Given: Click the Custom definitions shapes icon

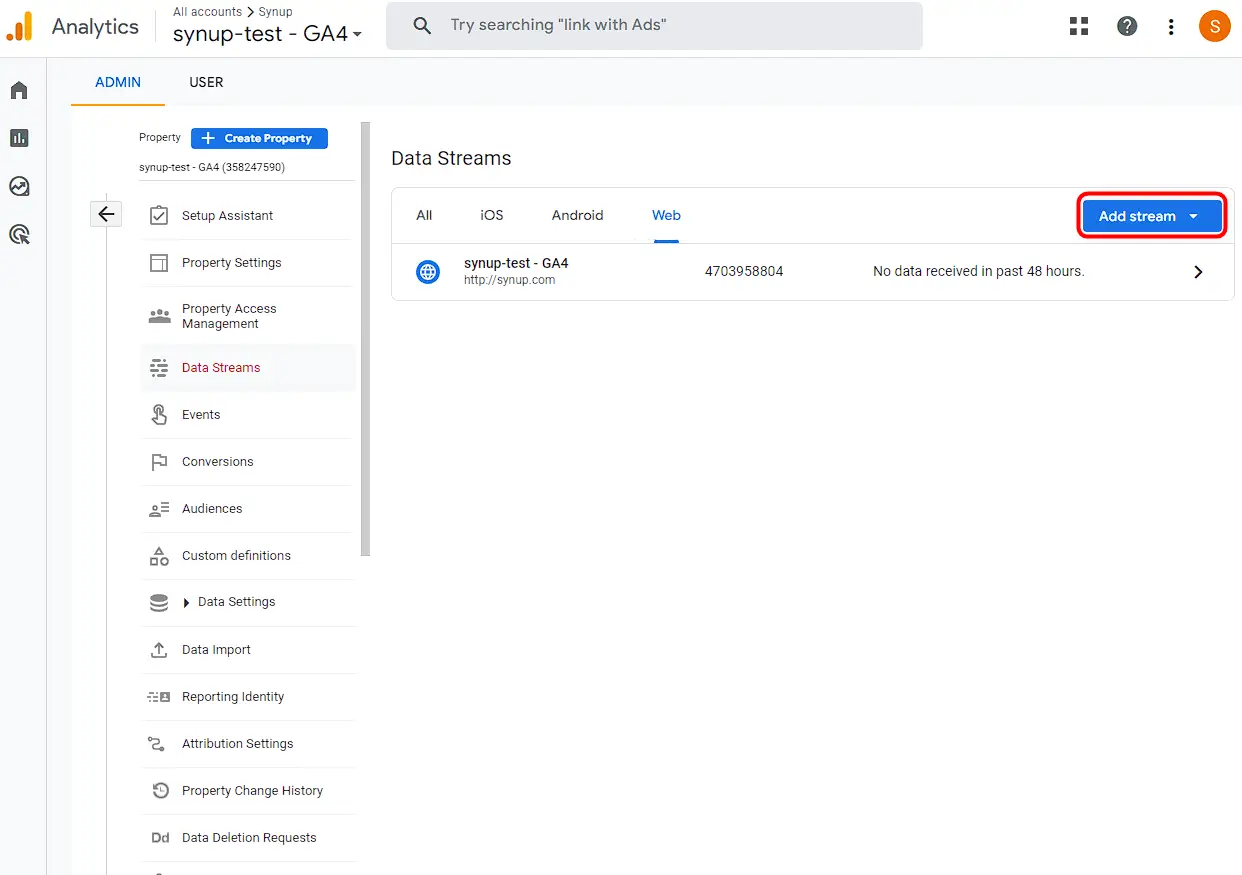Looking at the screenshot, I should (x=159, y=556).
